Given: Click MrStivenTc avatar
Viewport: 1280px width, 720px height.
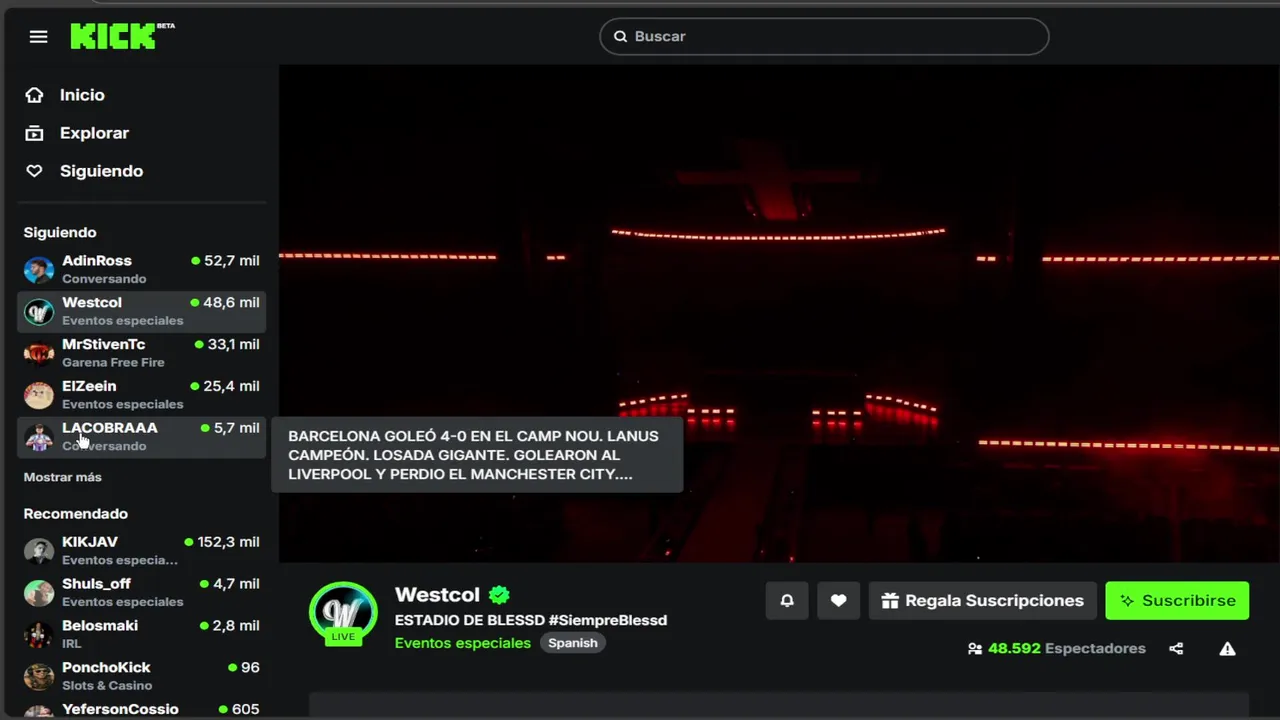Looking at the screenshot, I should [x=39, y=354].
